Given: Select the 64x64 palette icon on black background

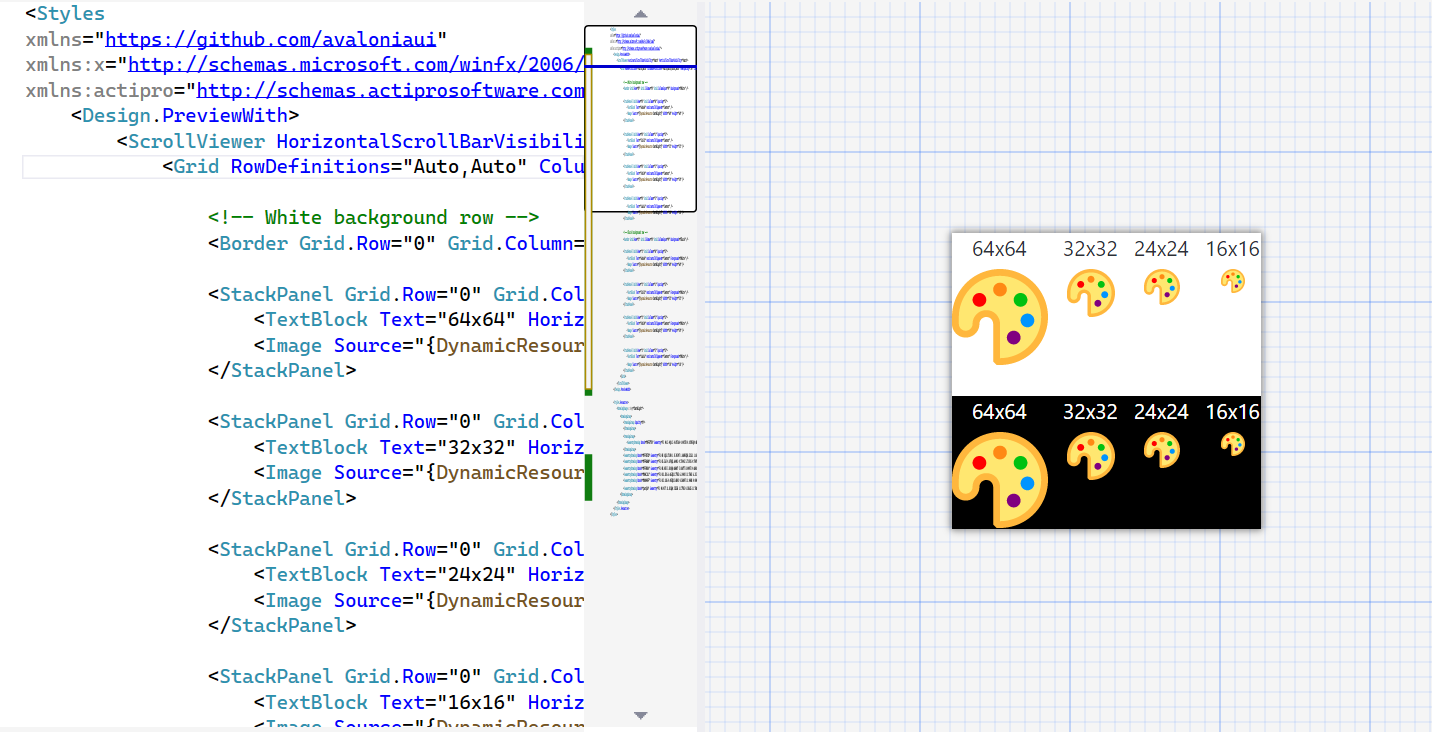Looking at the screenshot, I should (999, 479).
